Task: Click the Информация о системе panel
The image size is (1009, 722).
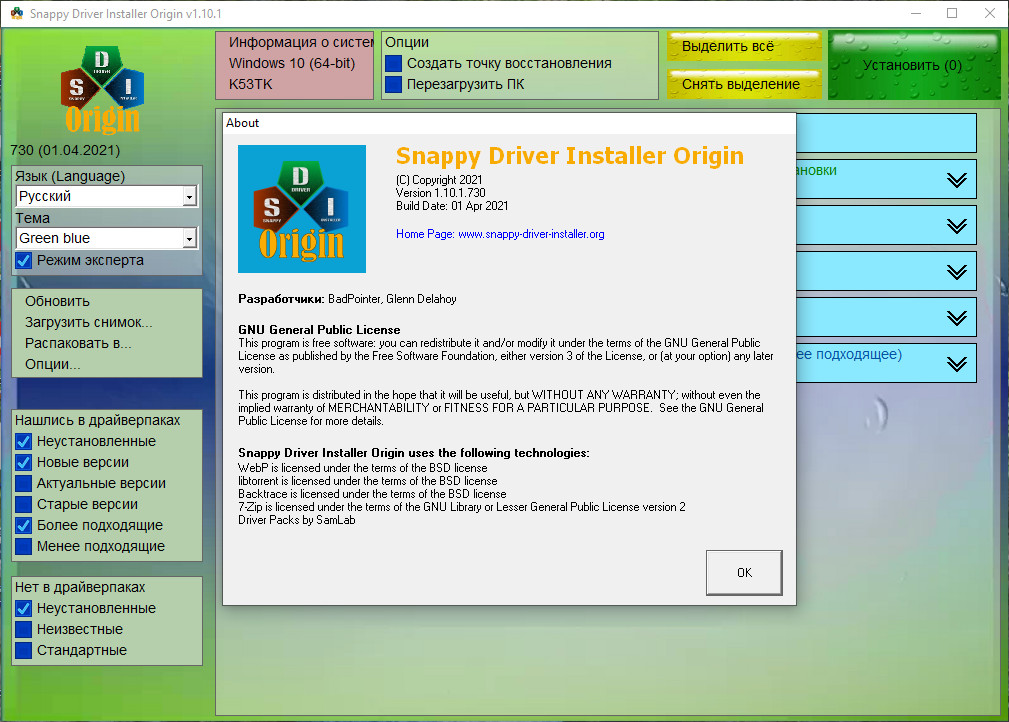Action: pos(294,64)
